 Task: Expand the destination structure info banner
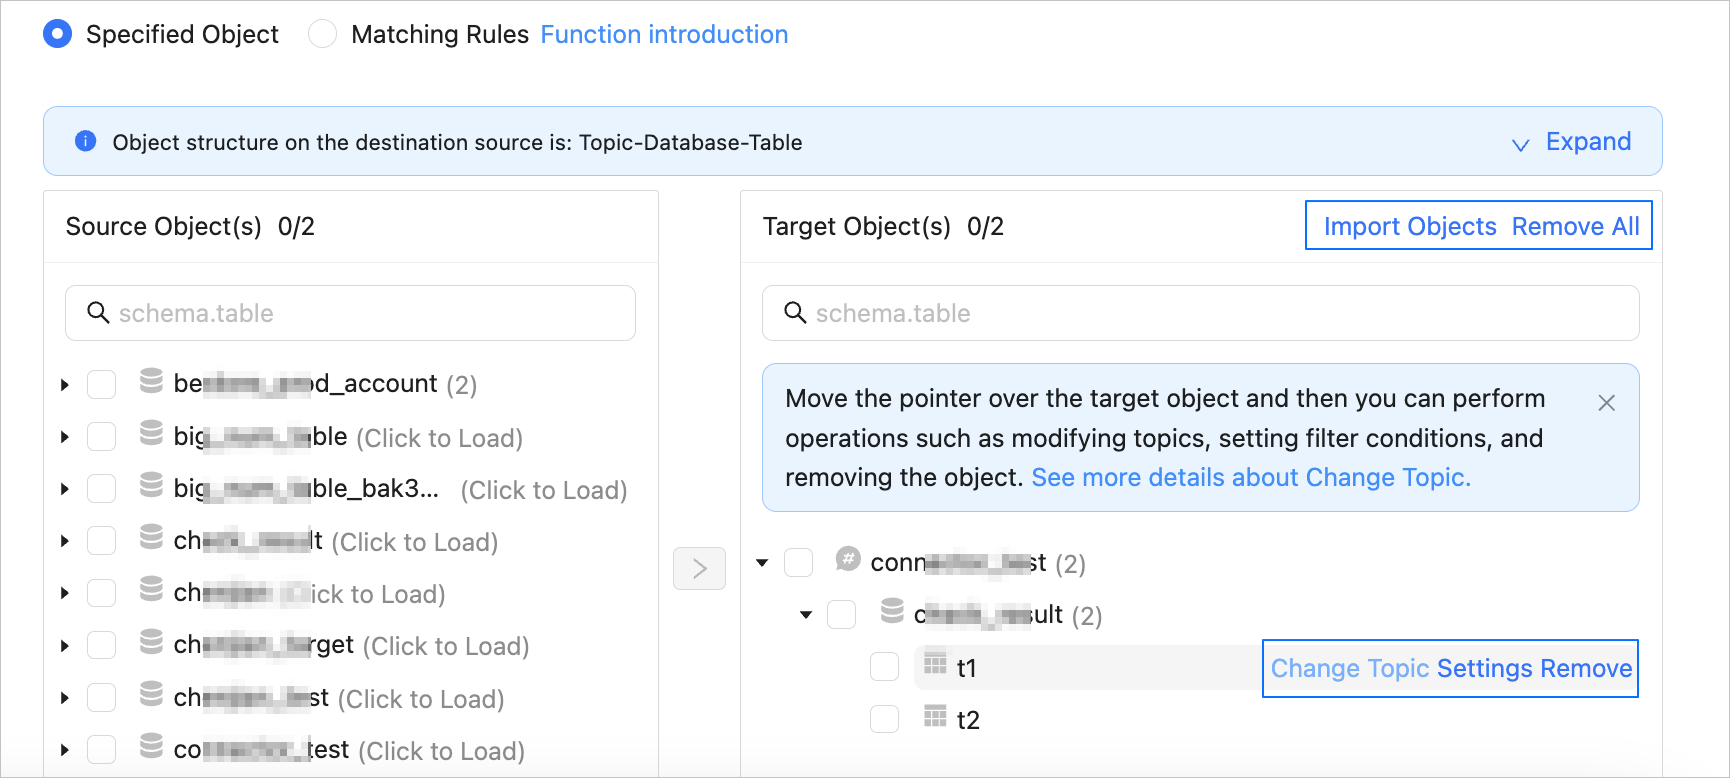1571,142
